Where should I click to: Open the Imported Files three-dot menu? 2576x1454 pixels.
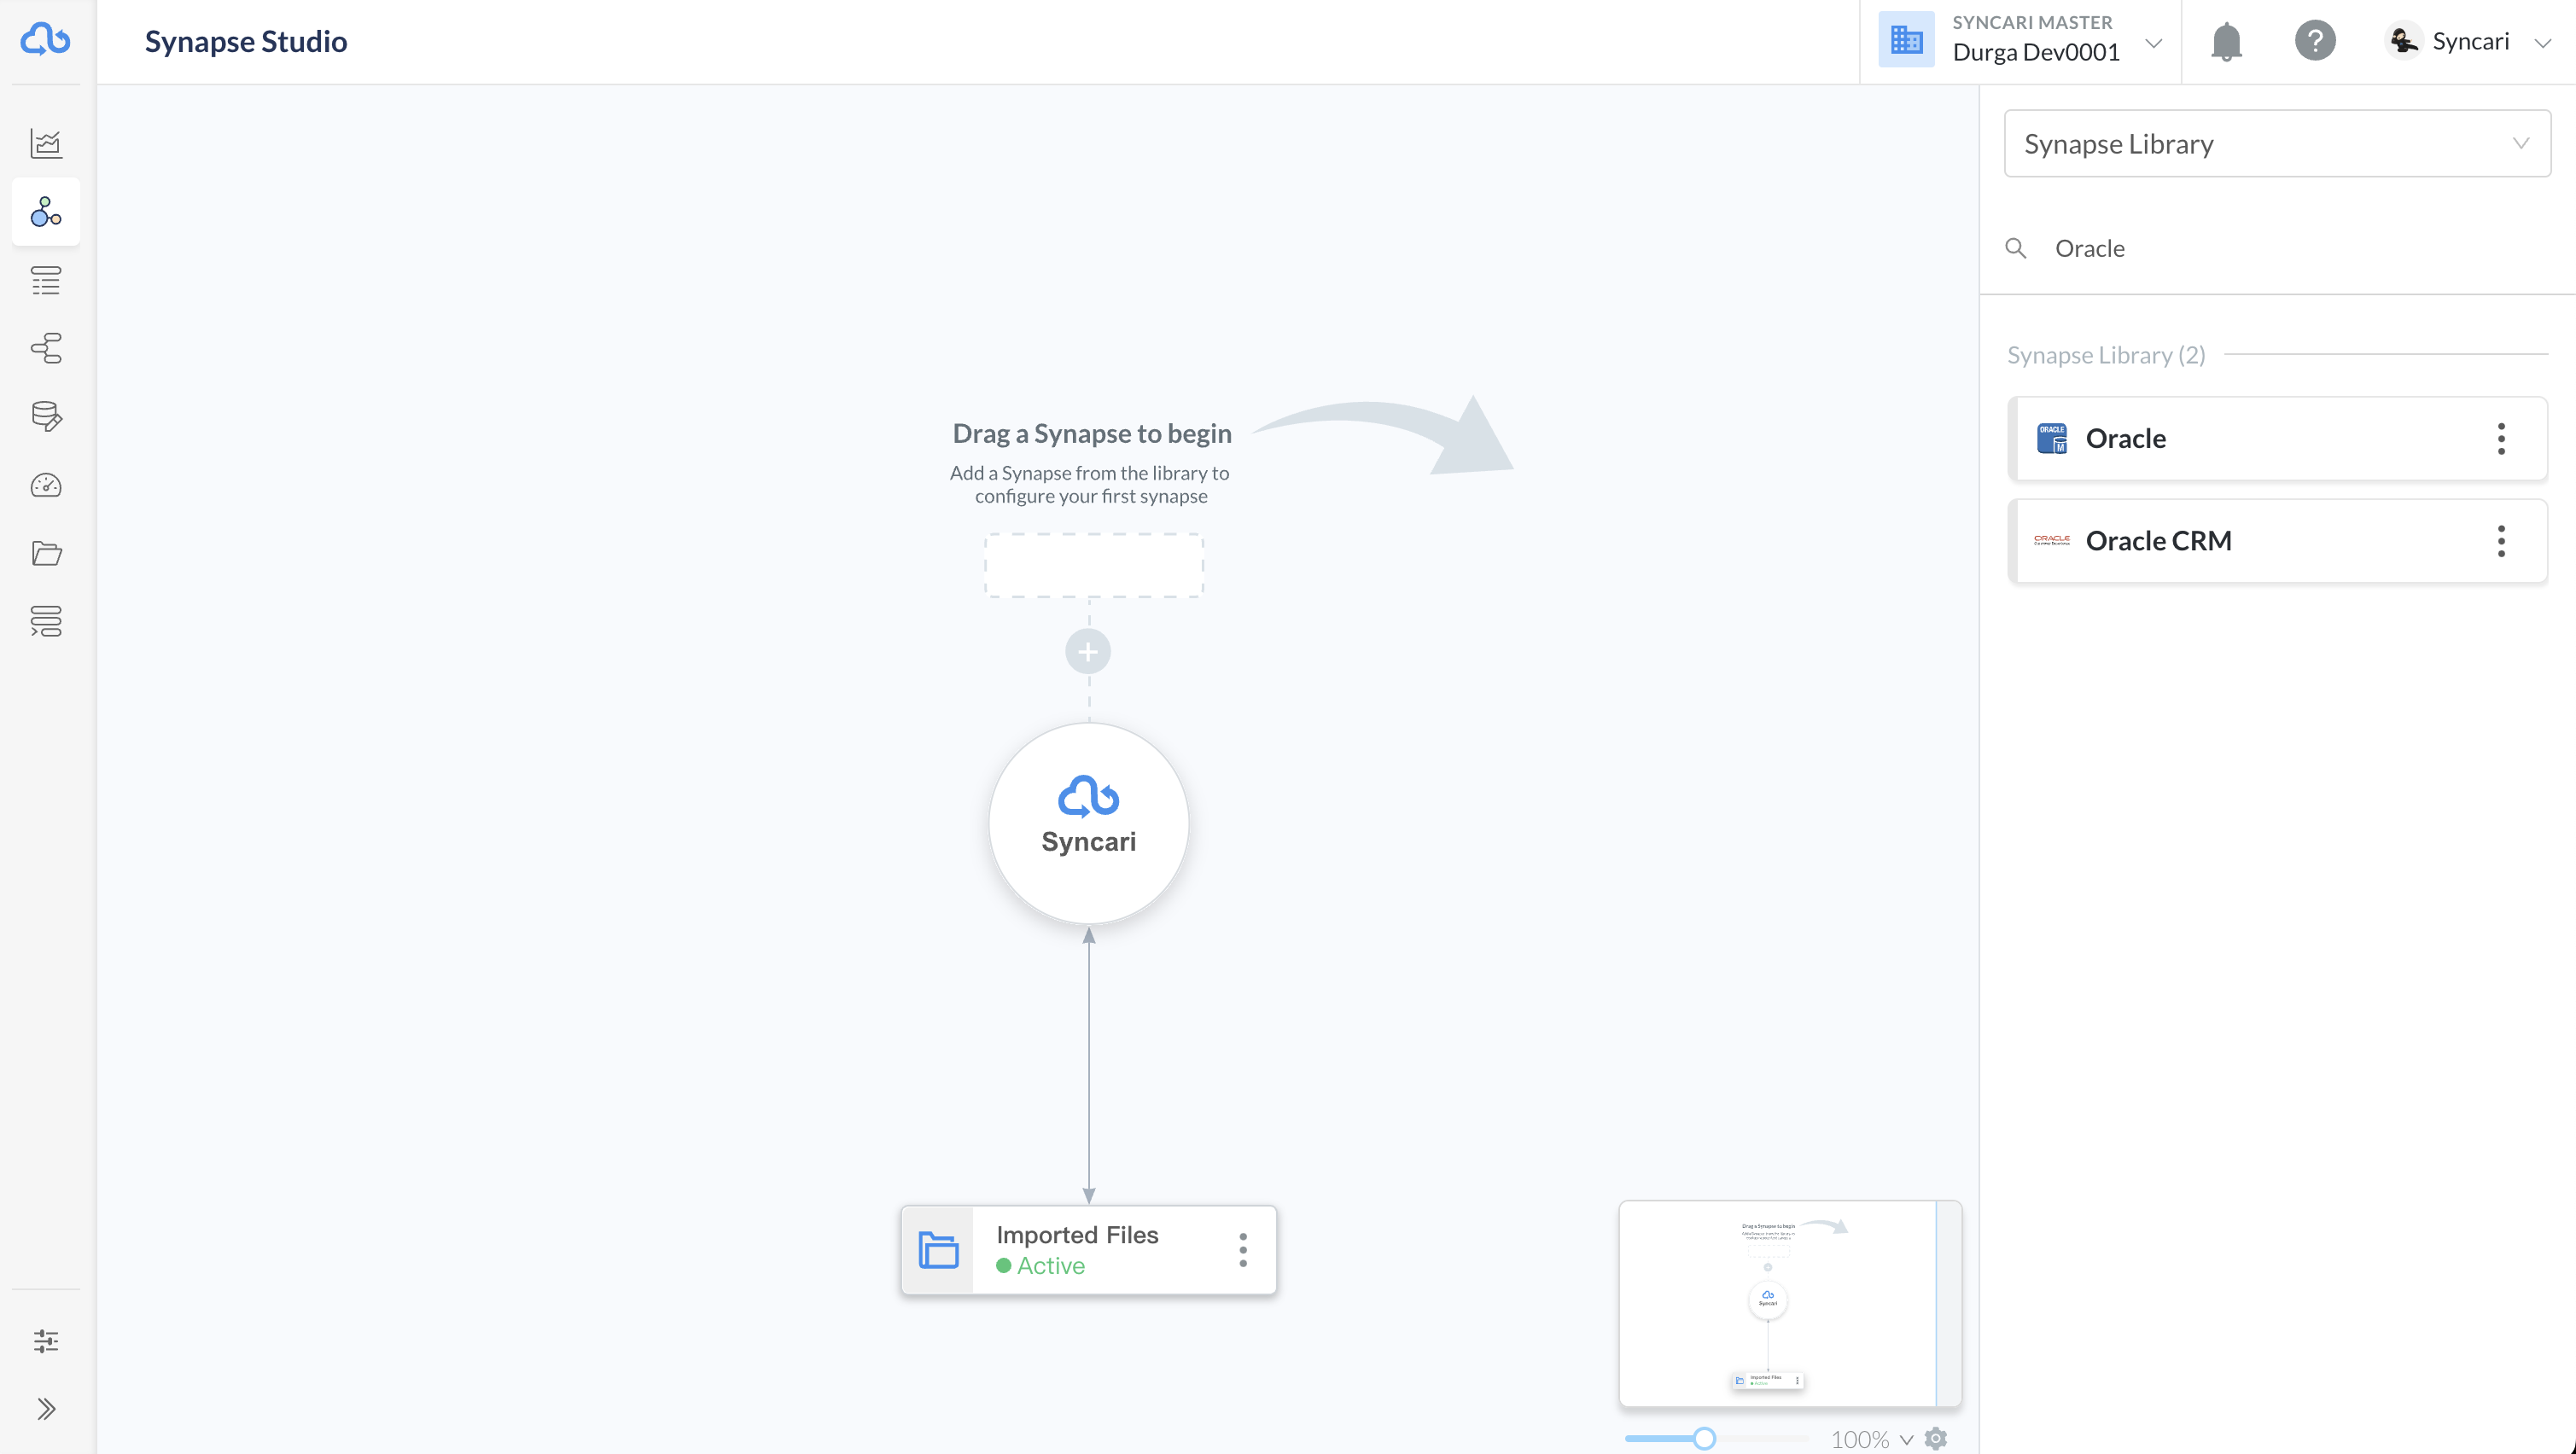1243,1250
